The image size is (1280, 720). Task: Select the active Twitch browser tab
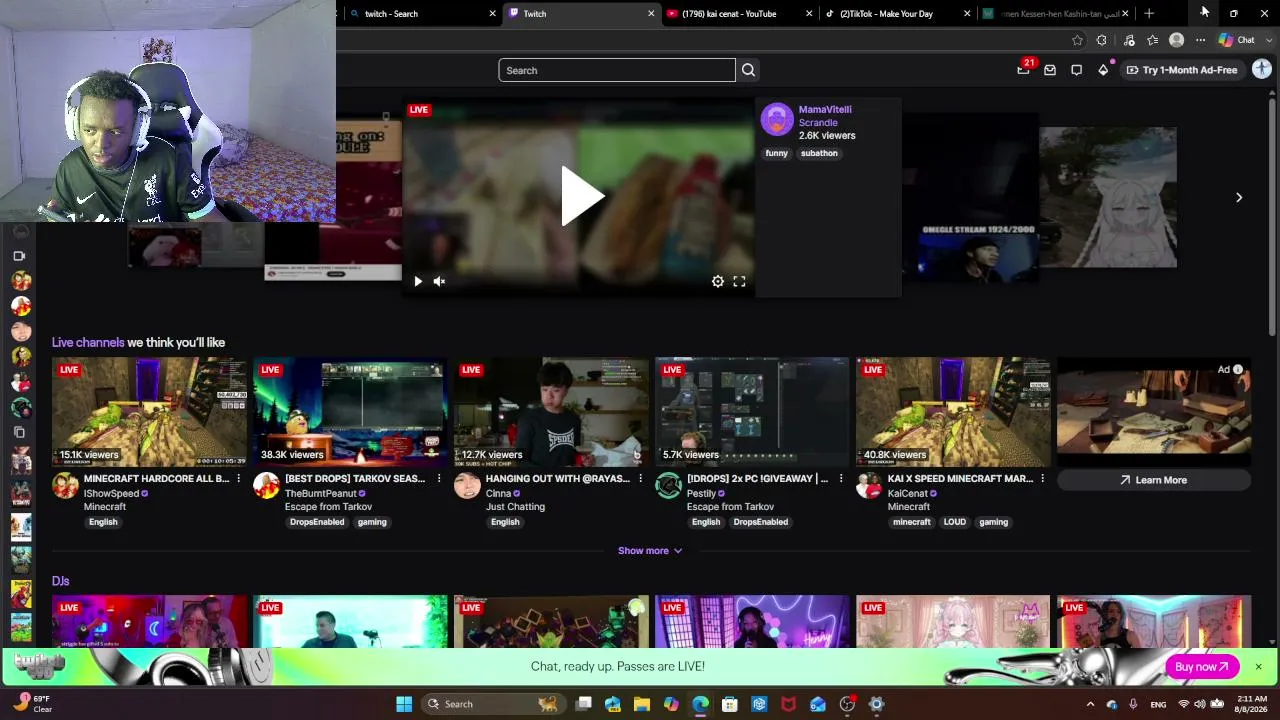pos(580,14)
